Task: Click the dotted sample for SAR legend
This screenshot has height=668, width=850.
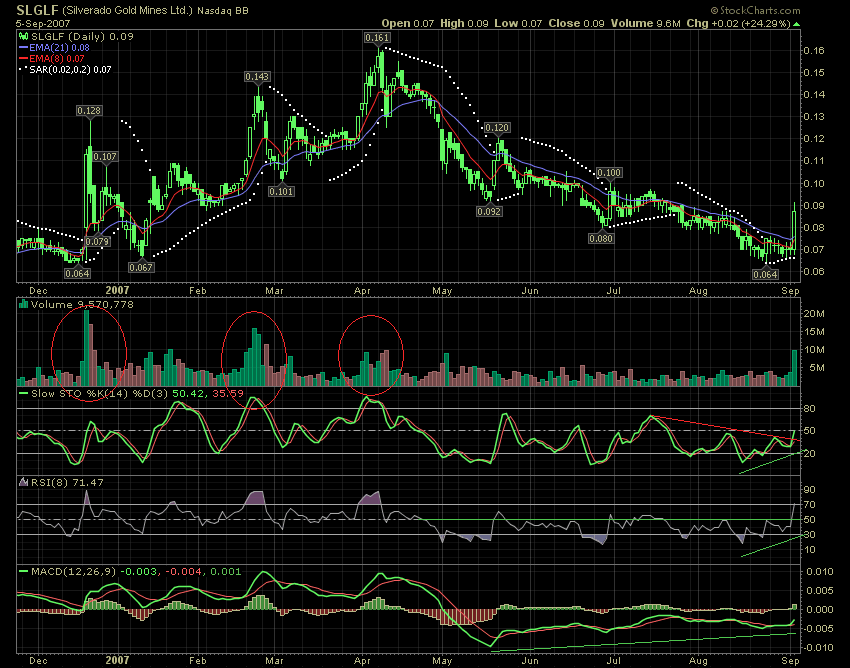Action: click(x=23, y=69)
